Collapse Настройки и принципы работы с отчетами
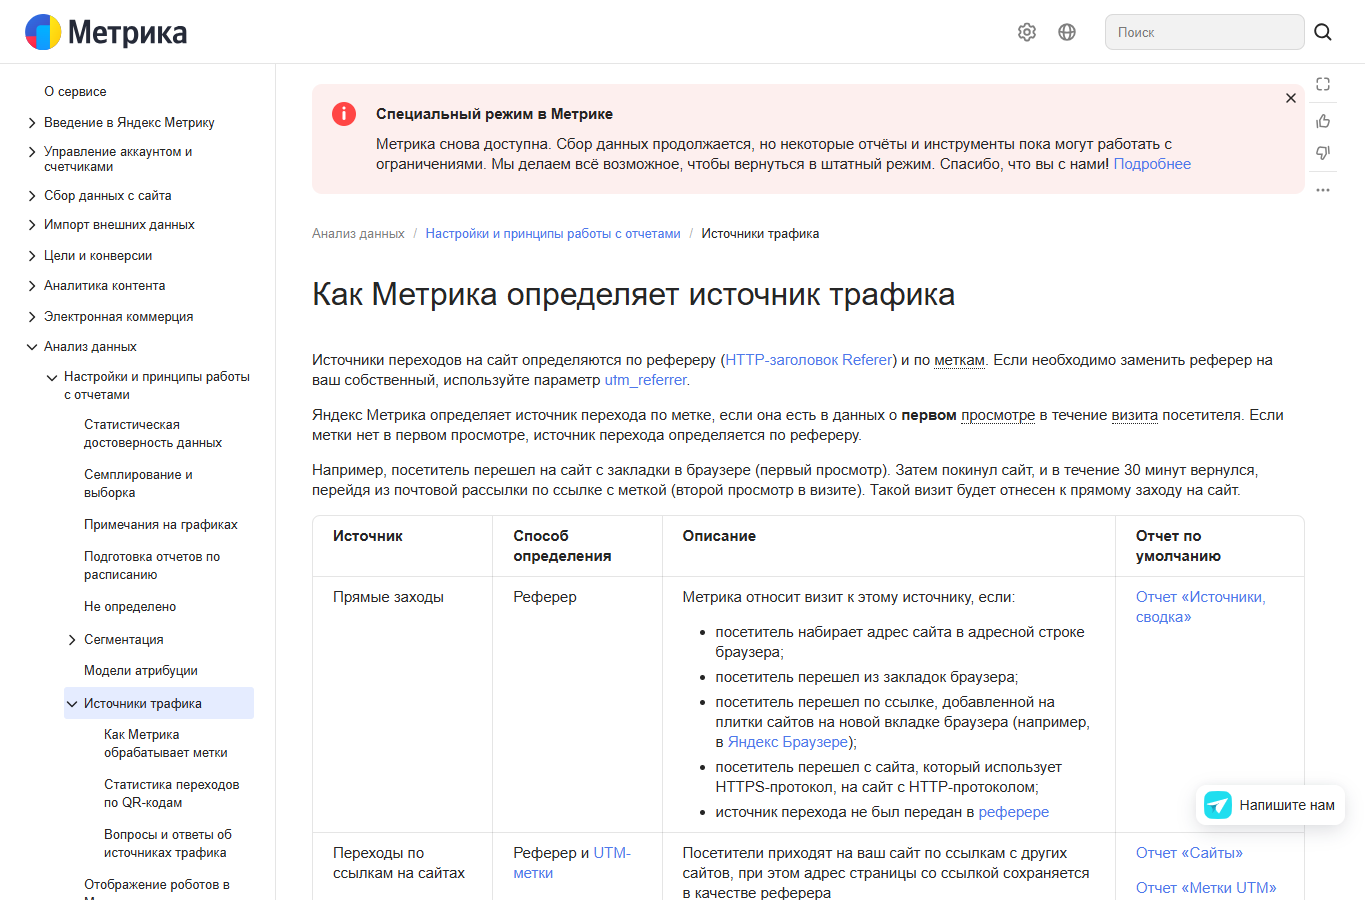The image size is (1365, 900). coord(52,378)
